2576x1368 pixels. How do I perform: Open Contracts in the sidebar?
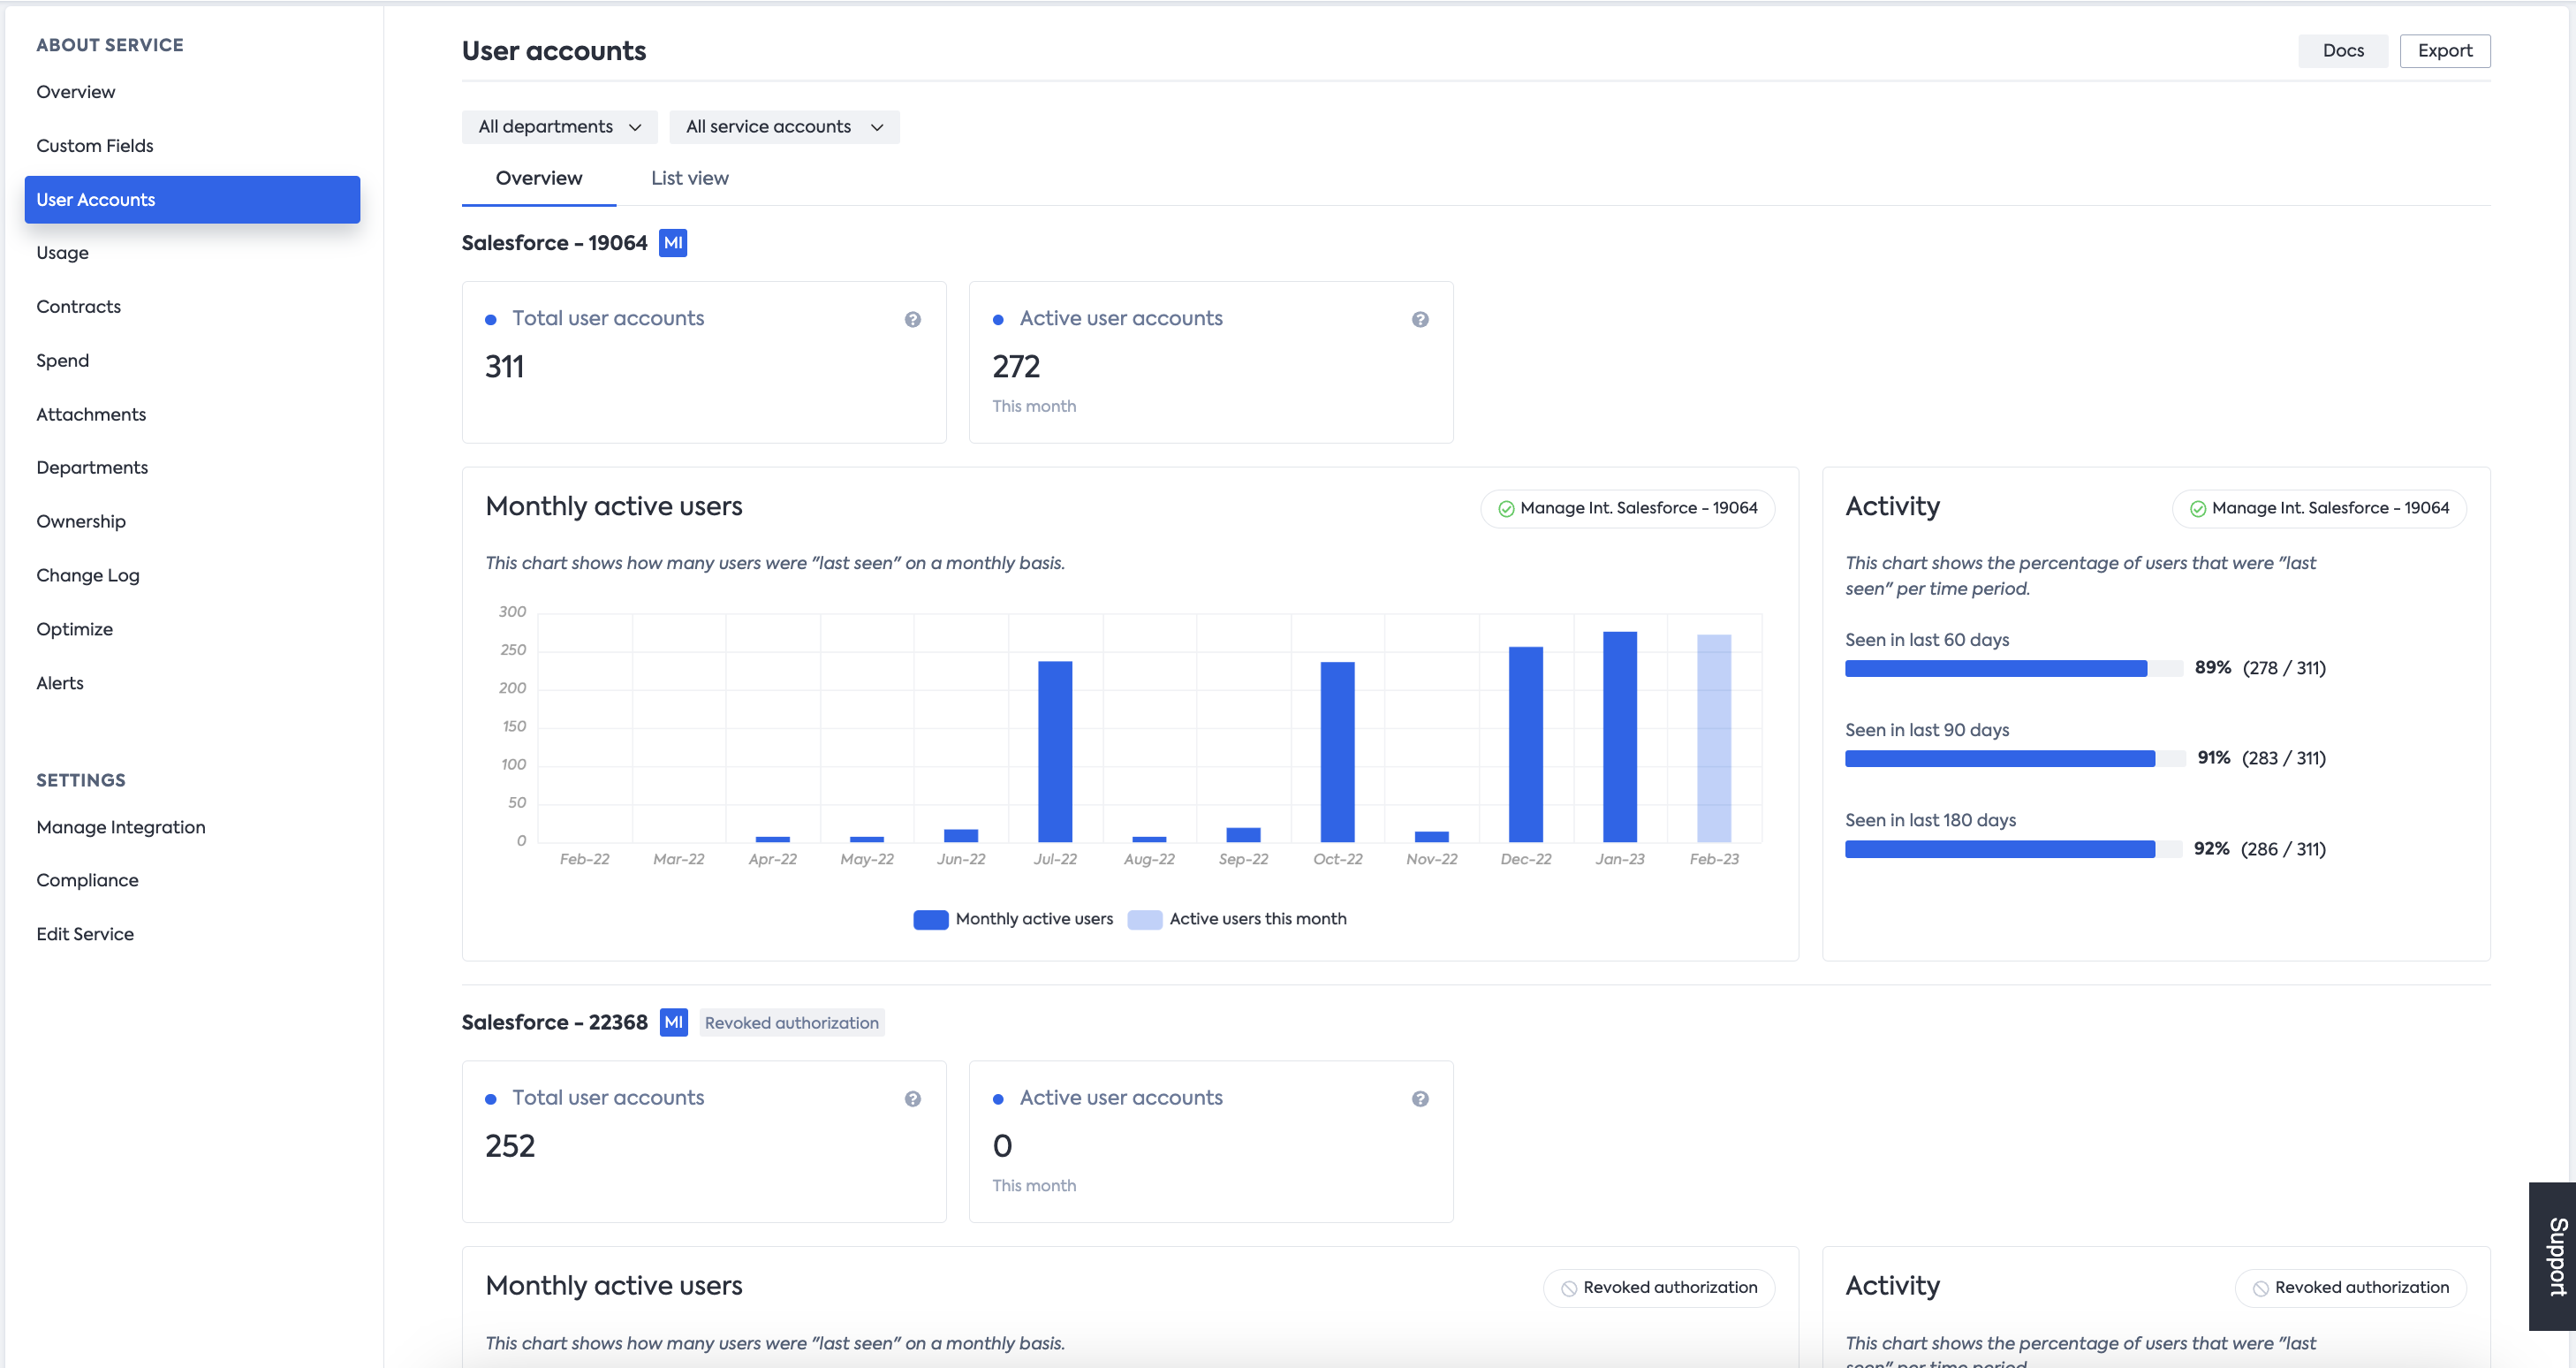tap(78, 307)
